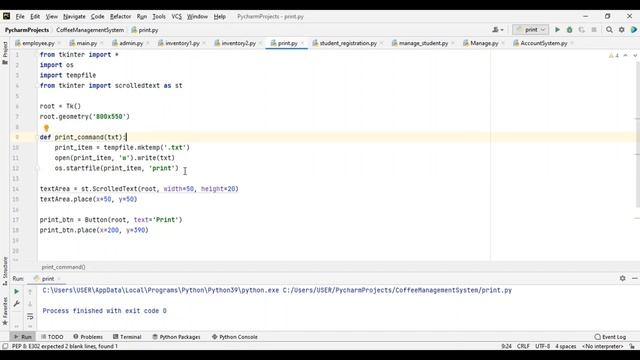Open the Run menu

(x=142, y=16)
